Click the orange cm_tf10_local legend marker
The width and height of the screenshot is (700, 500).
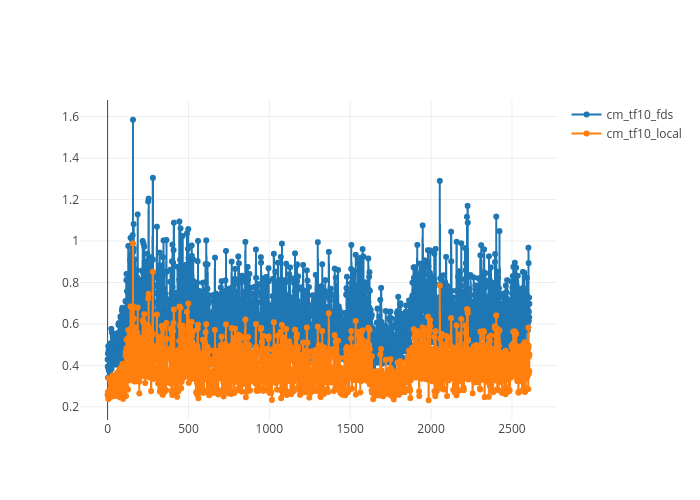[587, 133]
